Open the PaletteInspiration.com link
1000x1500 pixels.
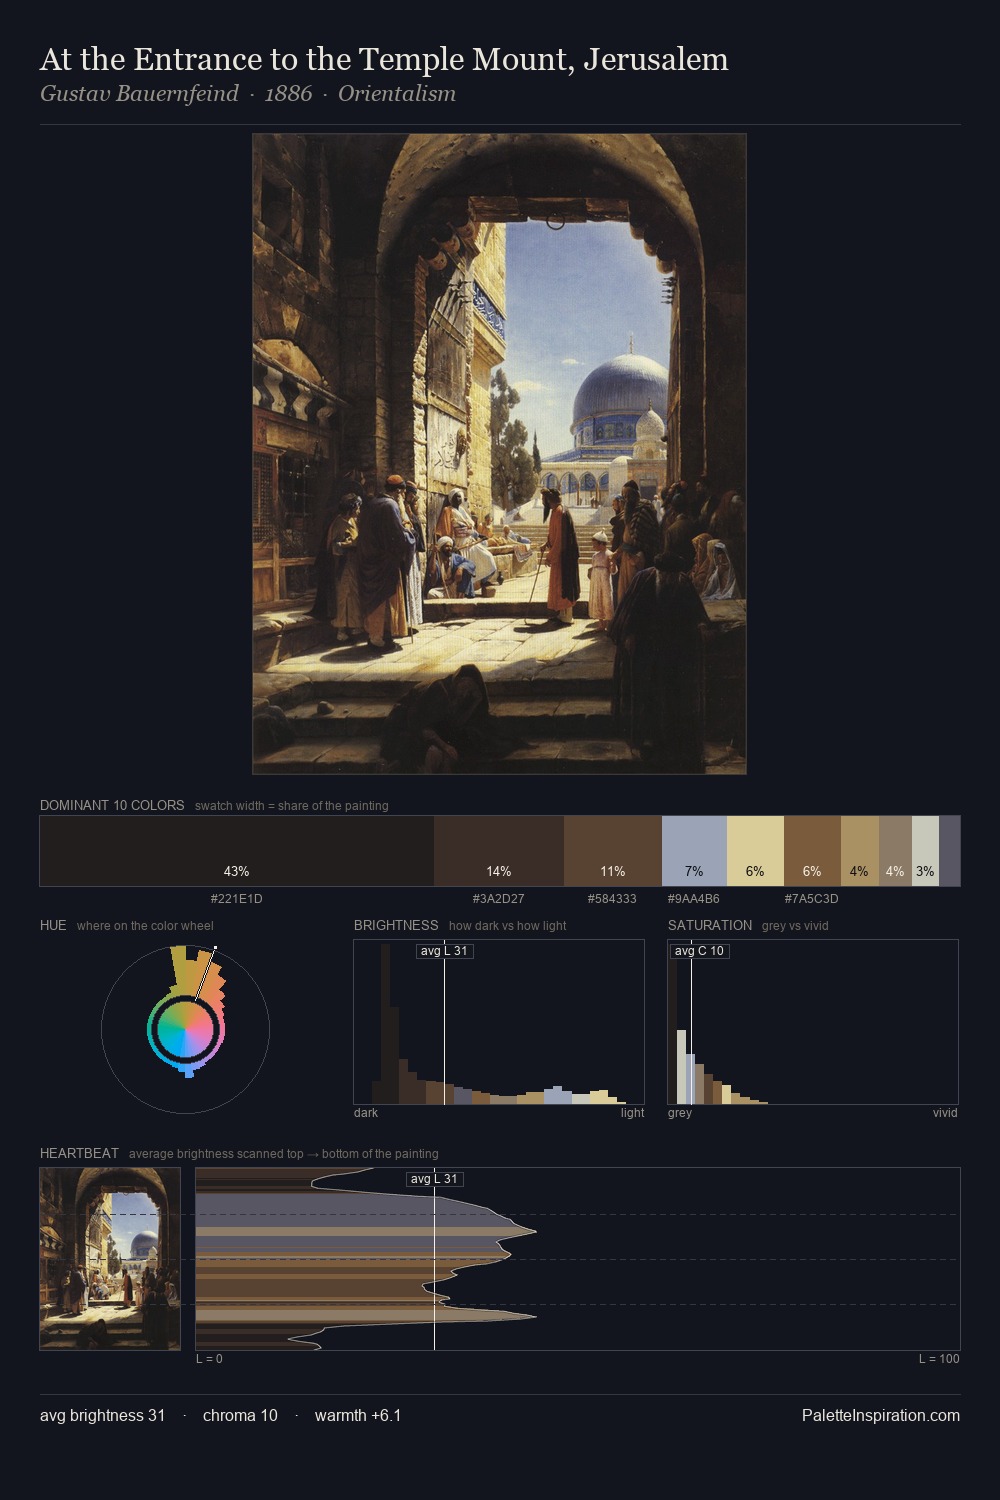point(881,1416)
